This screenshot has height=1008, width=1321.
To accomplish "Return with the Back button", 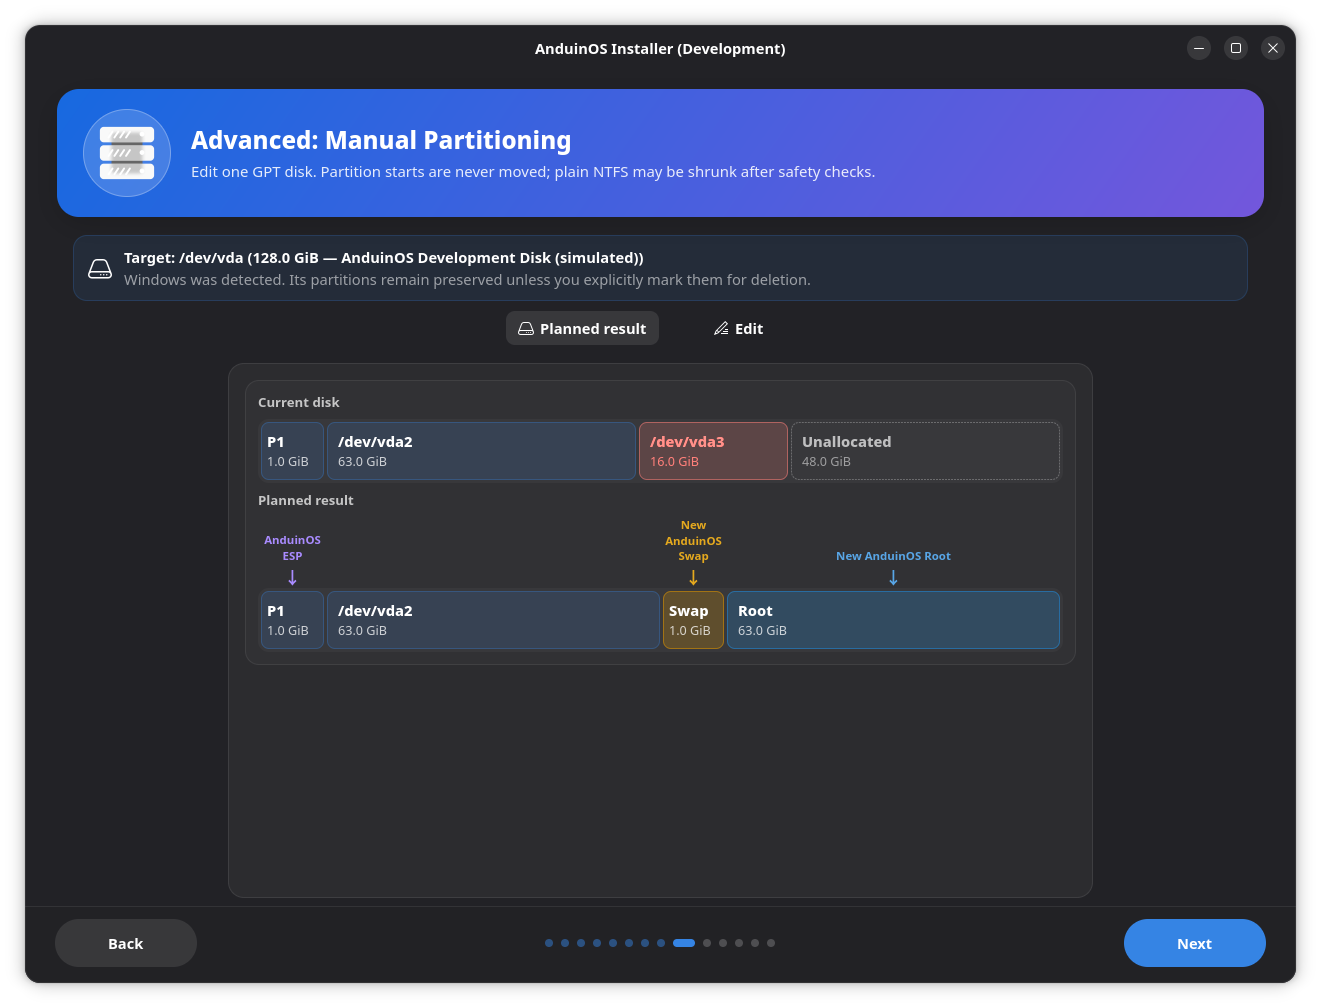I will [x=126, y=943].
